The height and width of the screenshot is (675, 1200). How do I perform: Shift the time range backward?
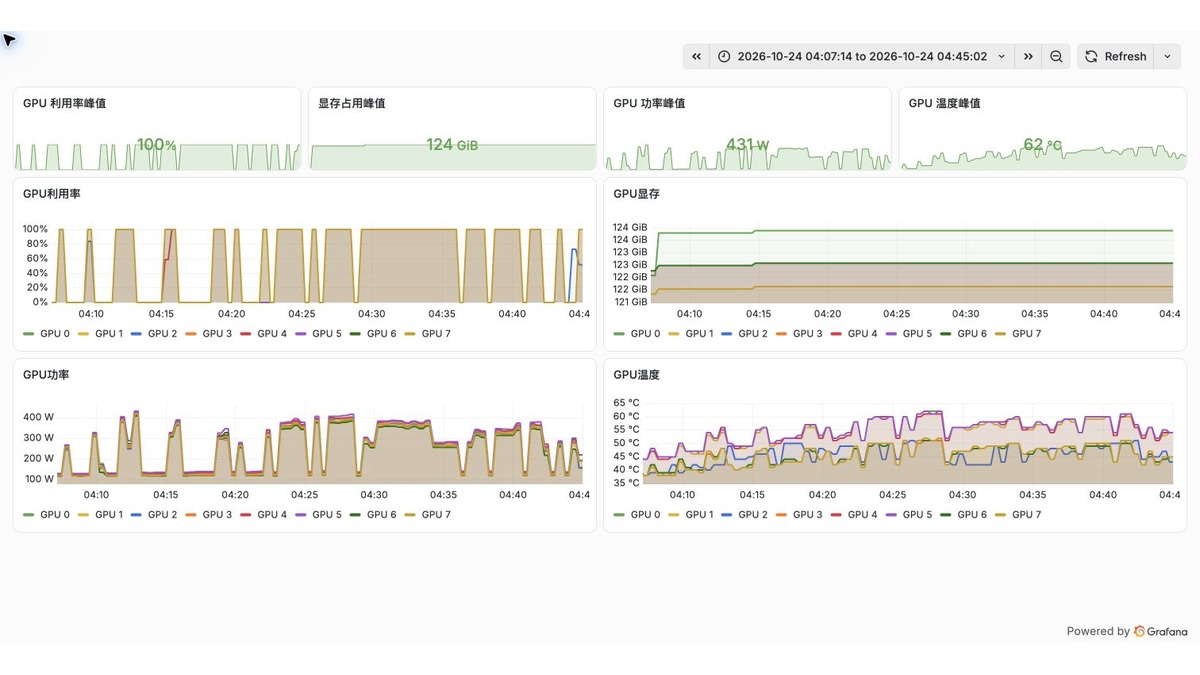[697, 57]
